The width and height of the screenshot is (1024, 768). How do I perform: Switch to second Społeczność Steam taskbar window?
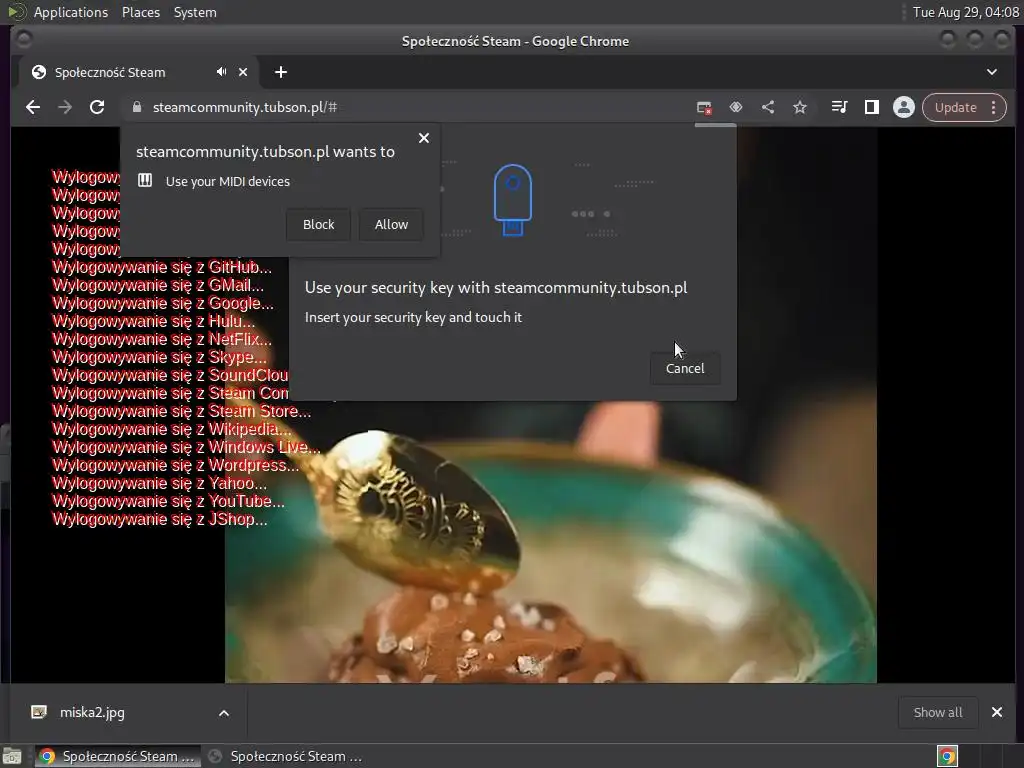pyautogui.click(x=286, y=756)
